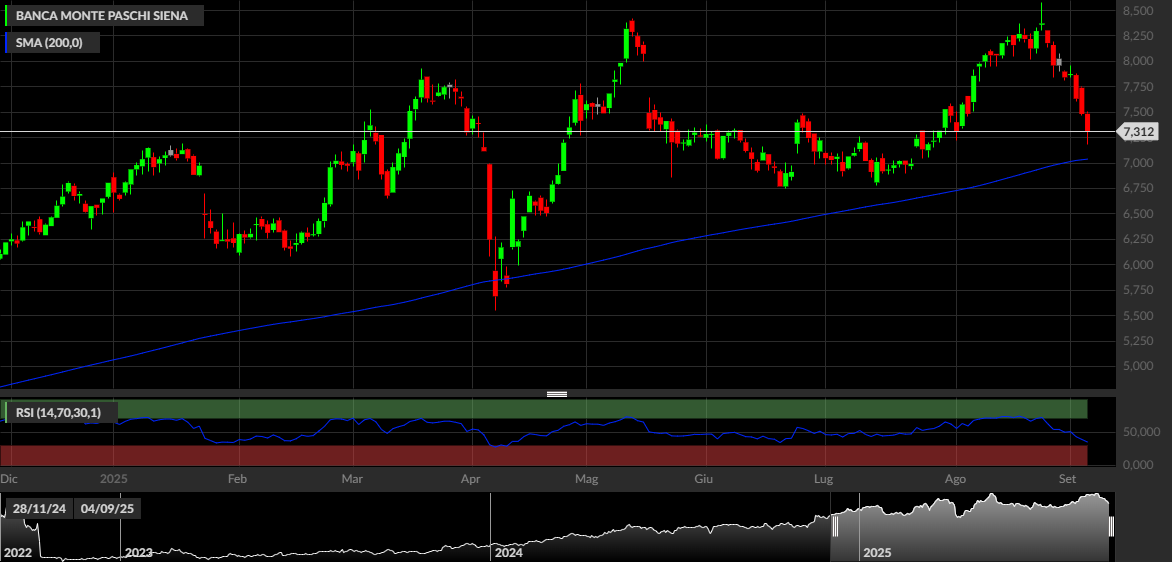Click the 04/09/25 end date label
This screenshot has height=562, width=1172.
click(106, 509)
